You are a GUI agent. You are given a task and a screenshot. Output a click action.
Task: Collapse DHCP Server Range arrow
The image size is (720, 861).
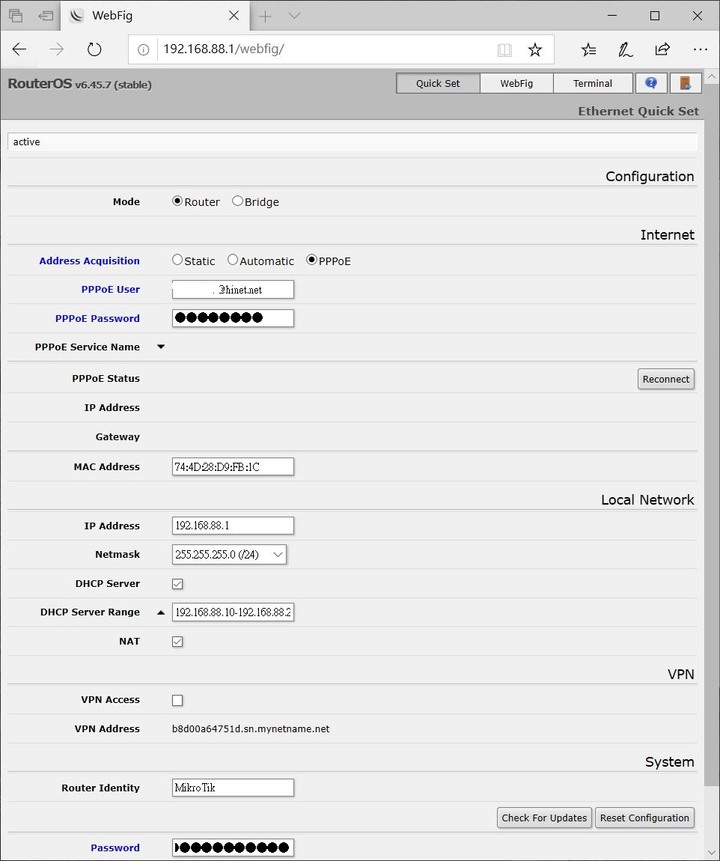coord(161,612)
